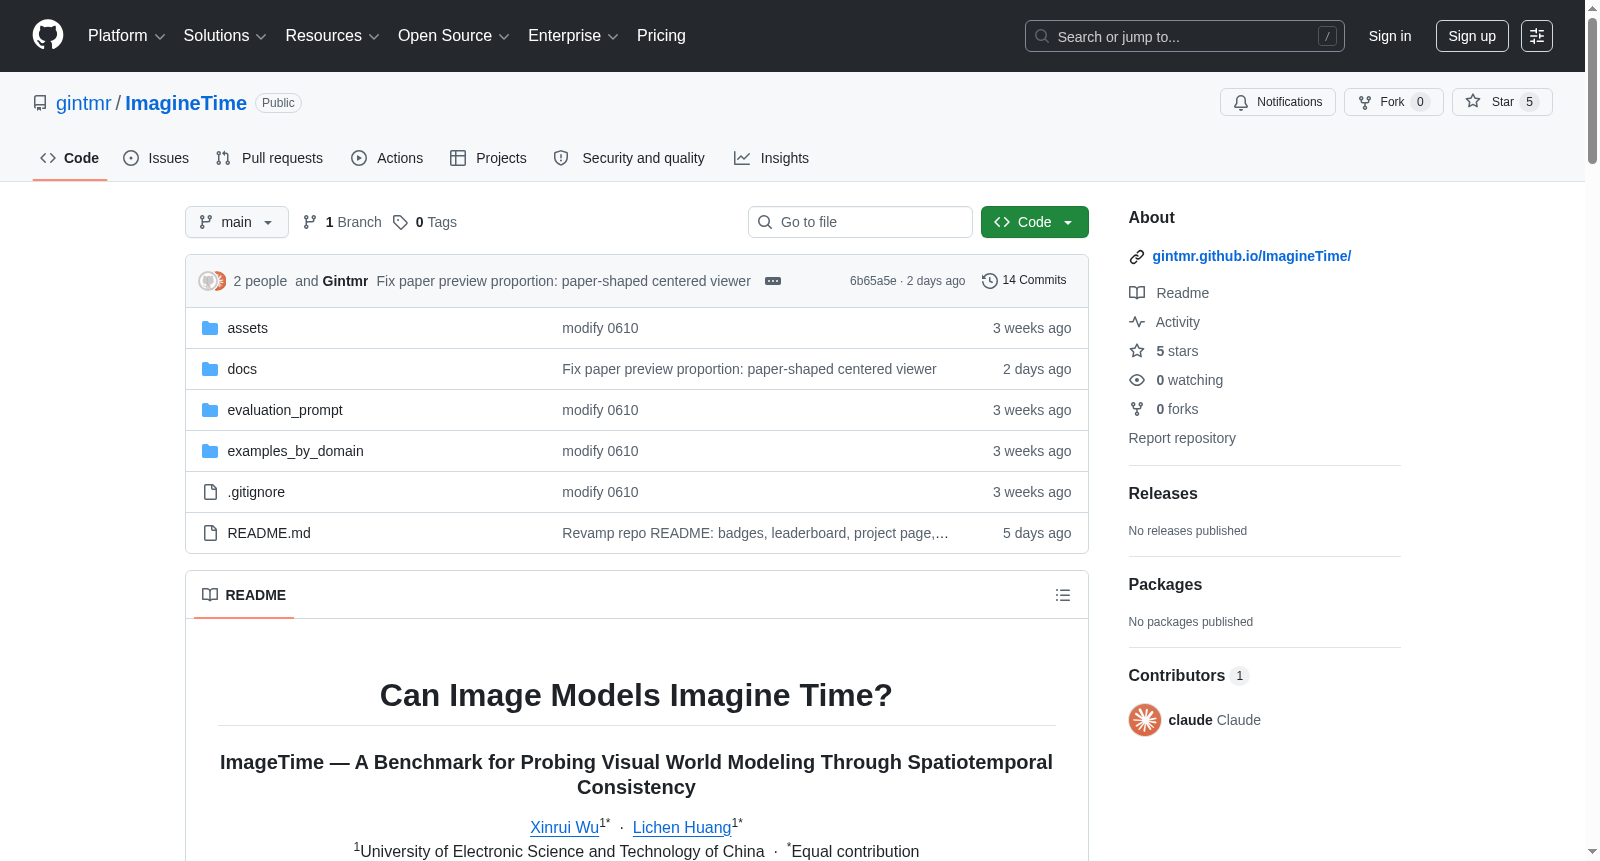1600x861 pixels.
Task: Click the commit history clock icon
Action: [x=990, y=281]
